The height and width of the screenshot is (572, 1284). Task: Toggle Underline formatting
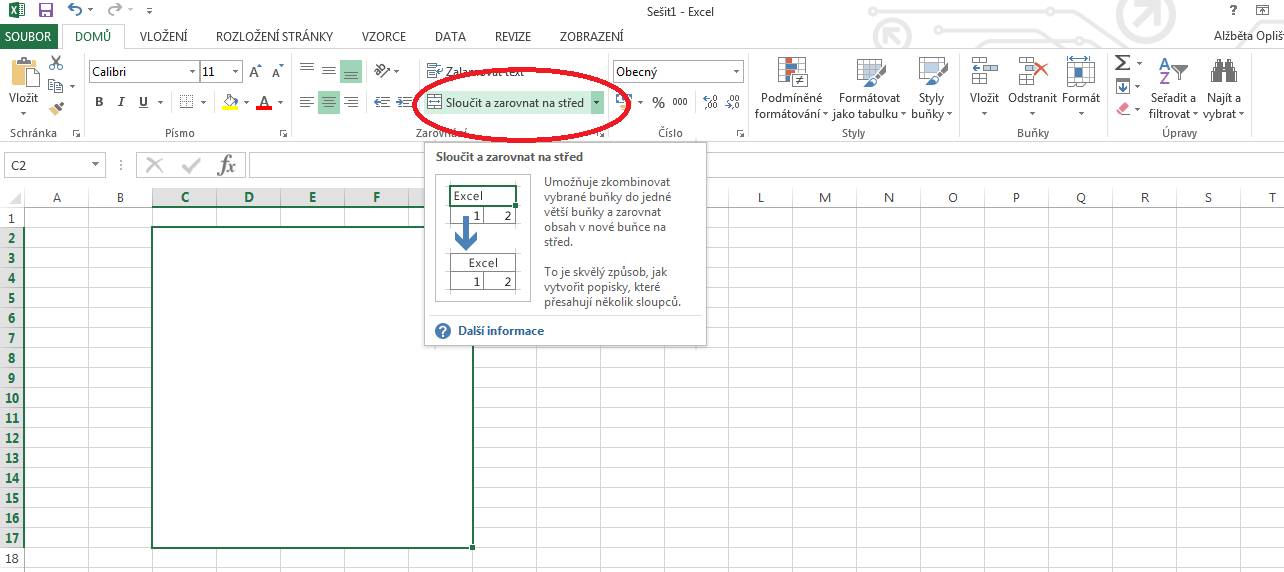click(x=144, y=102)
